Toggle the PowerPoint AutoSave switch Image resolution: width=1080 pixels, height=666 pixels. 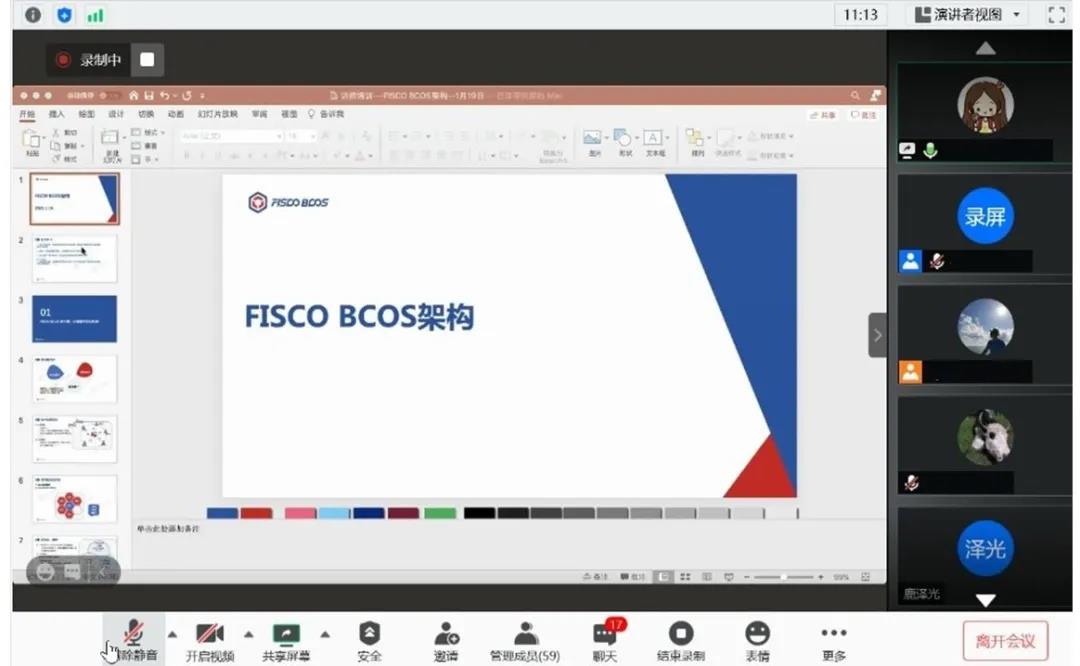coord(109,95)
